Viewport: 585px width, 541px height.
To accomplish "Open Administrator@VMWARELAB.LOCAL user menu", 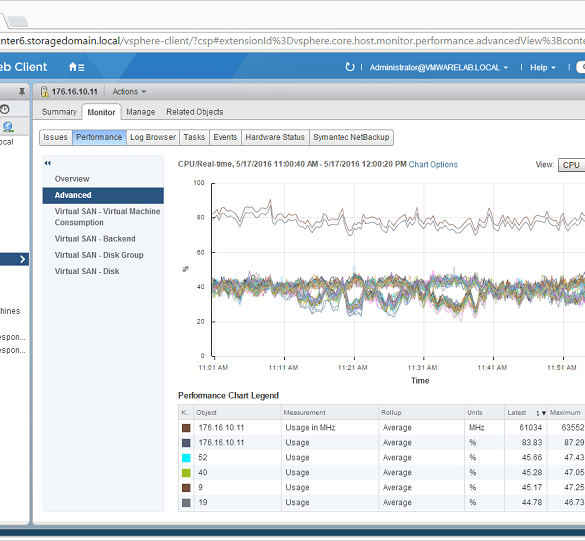I will pyautogui.click(x=438, y=68).
